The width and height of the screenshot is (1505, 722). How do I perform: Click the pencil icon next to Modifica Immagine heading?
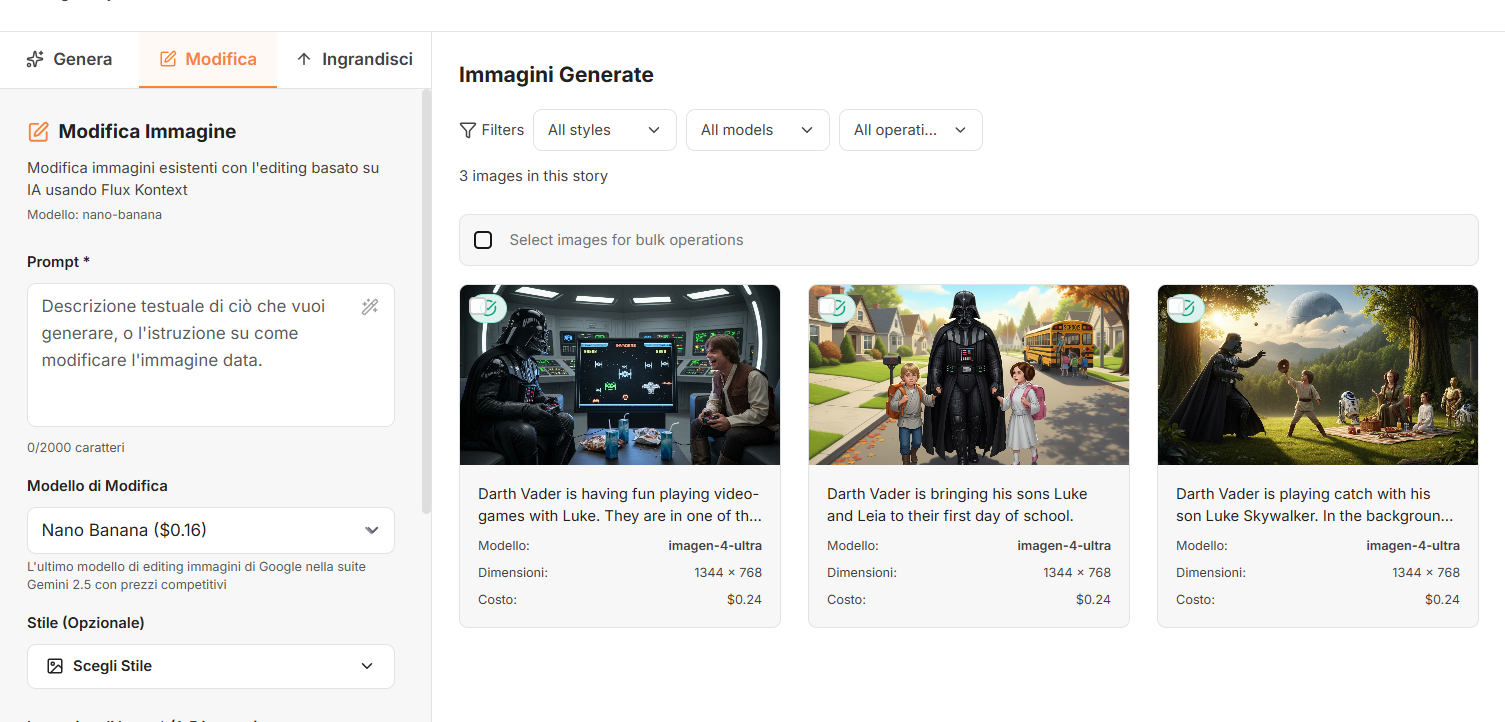click(38, 132)
